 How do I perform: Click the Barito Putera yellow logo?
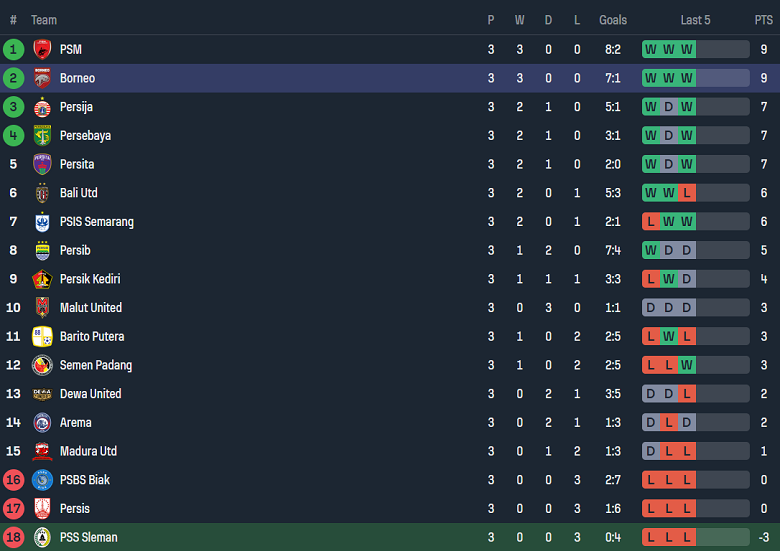pyautogui.click(x=42, y=336)
